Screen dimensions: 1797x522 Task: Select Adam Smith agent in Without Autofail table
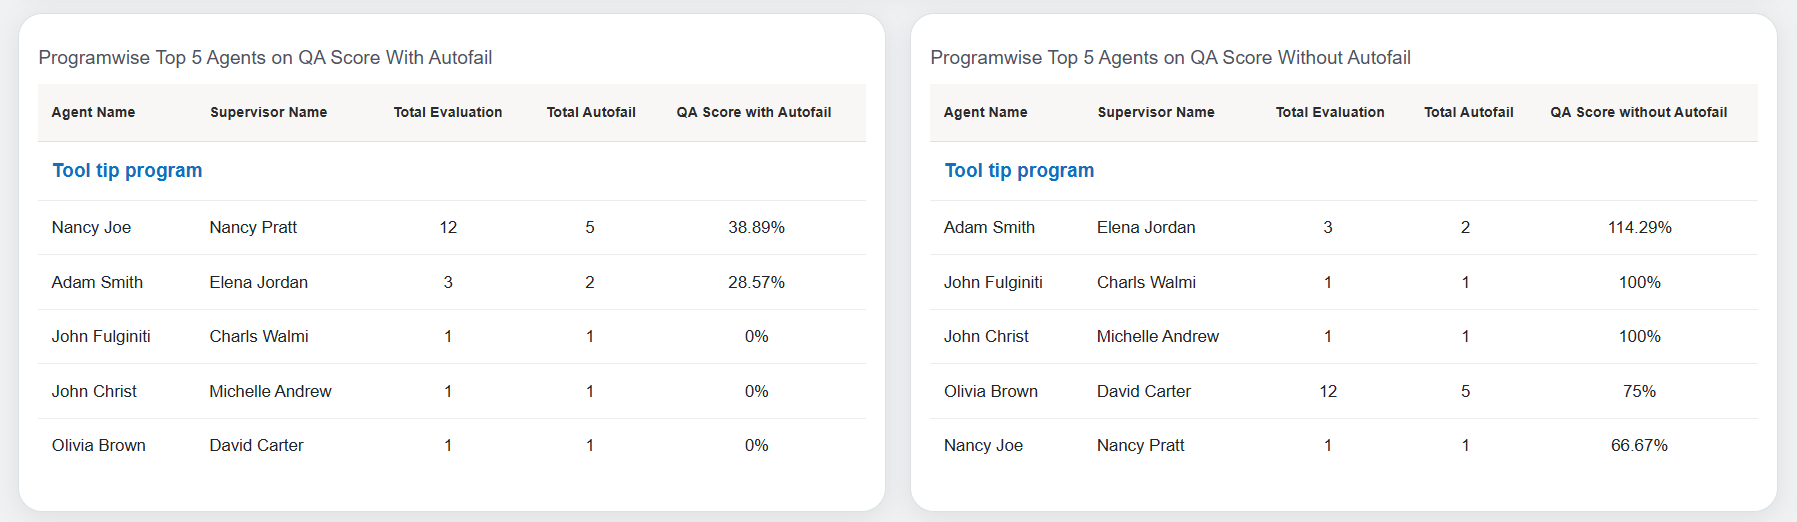click(x=989, y=228)
